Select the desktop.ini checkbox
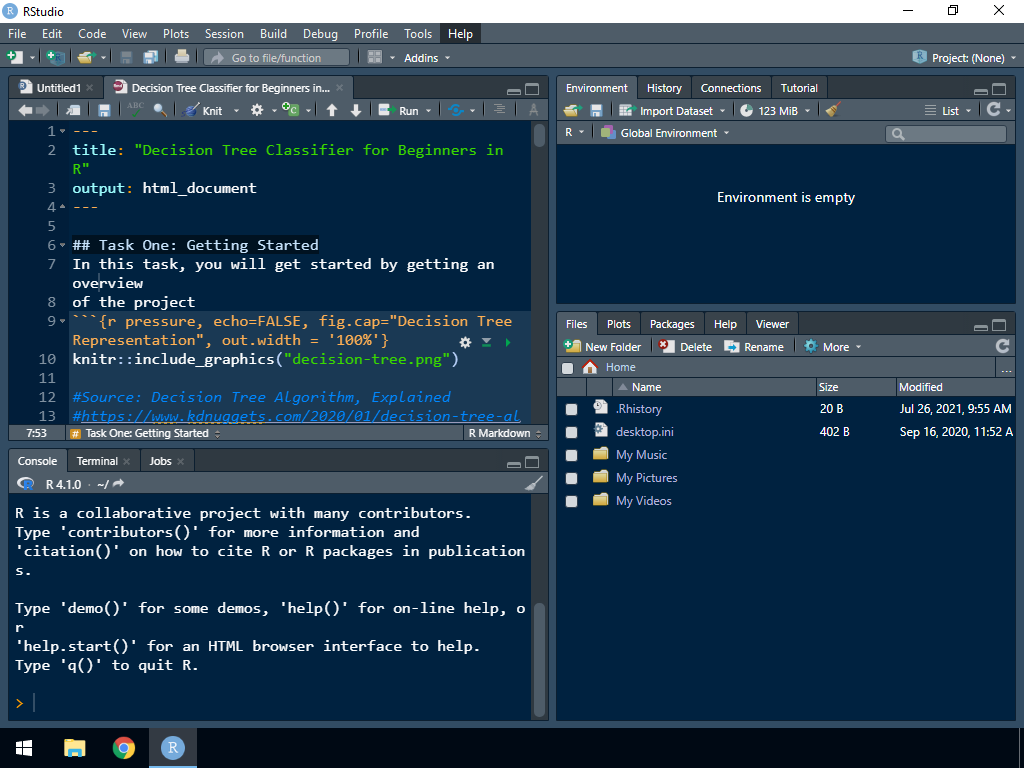This screenshot has width=1024, height=768. coord(571,432)
